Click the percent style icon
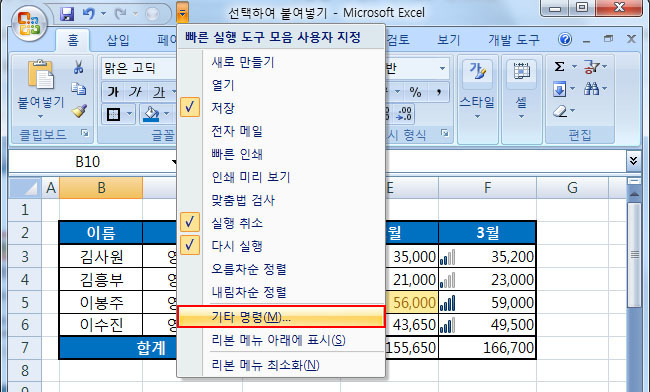 pos(415,91)
